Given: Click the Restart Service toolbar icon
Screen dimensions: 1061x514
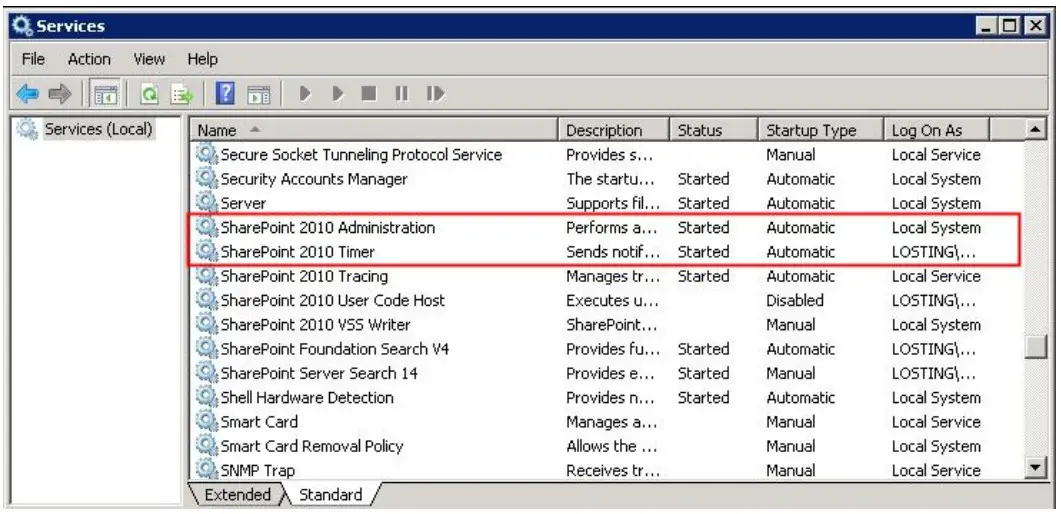Looking at the screenshot, I should pos(435,93).
